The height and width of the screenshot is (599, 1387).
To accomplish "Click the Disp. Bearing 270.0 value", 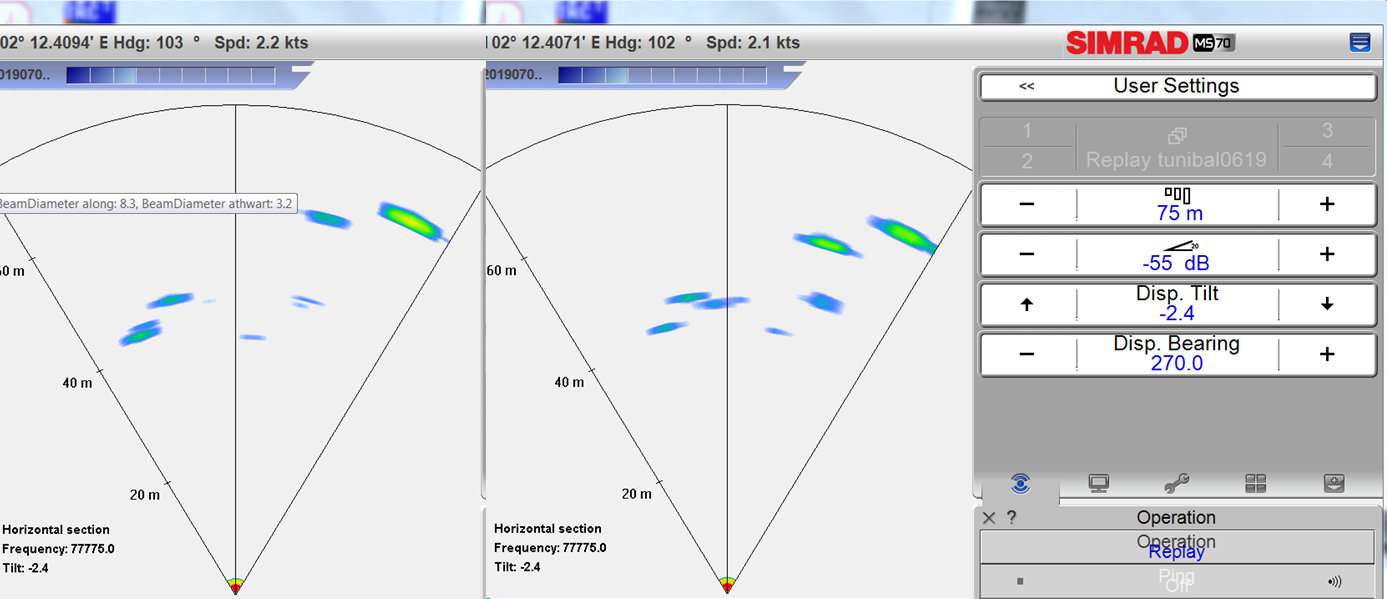I will tap(1176, 363).
